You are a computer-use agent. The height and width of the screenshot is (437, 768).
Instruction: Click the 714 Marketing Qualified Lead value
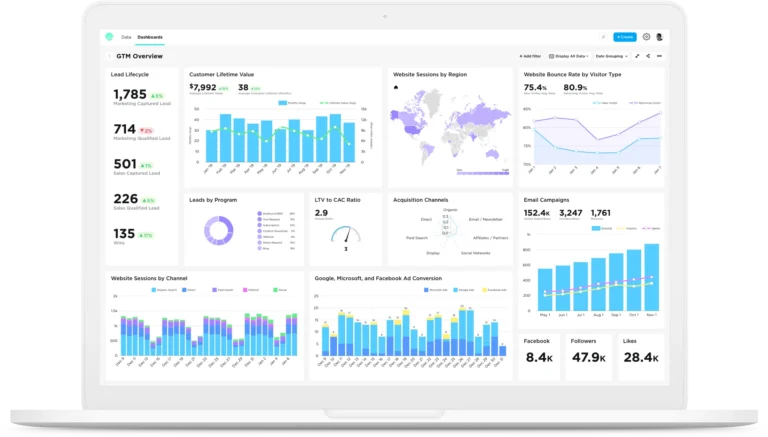tap(124, 129)
